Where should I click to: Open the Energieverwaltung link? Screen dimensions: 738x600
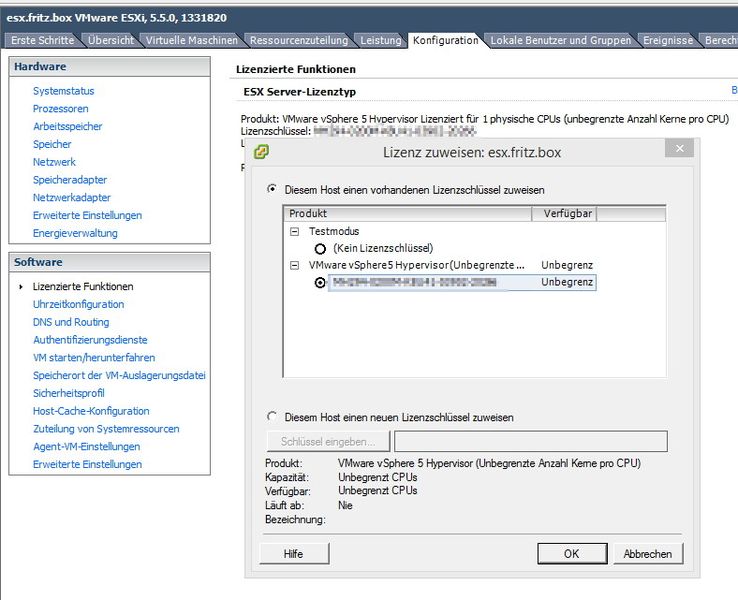click(75, 233)
